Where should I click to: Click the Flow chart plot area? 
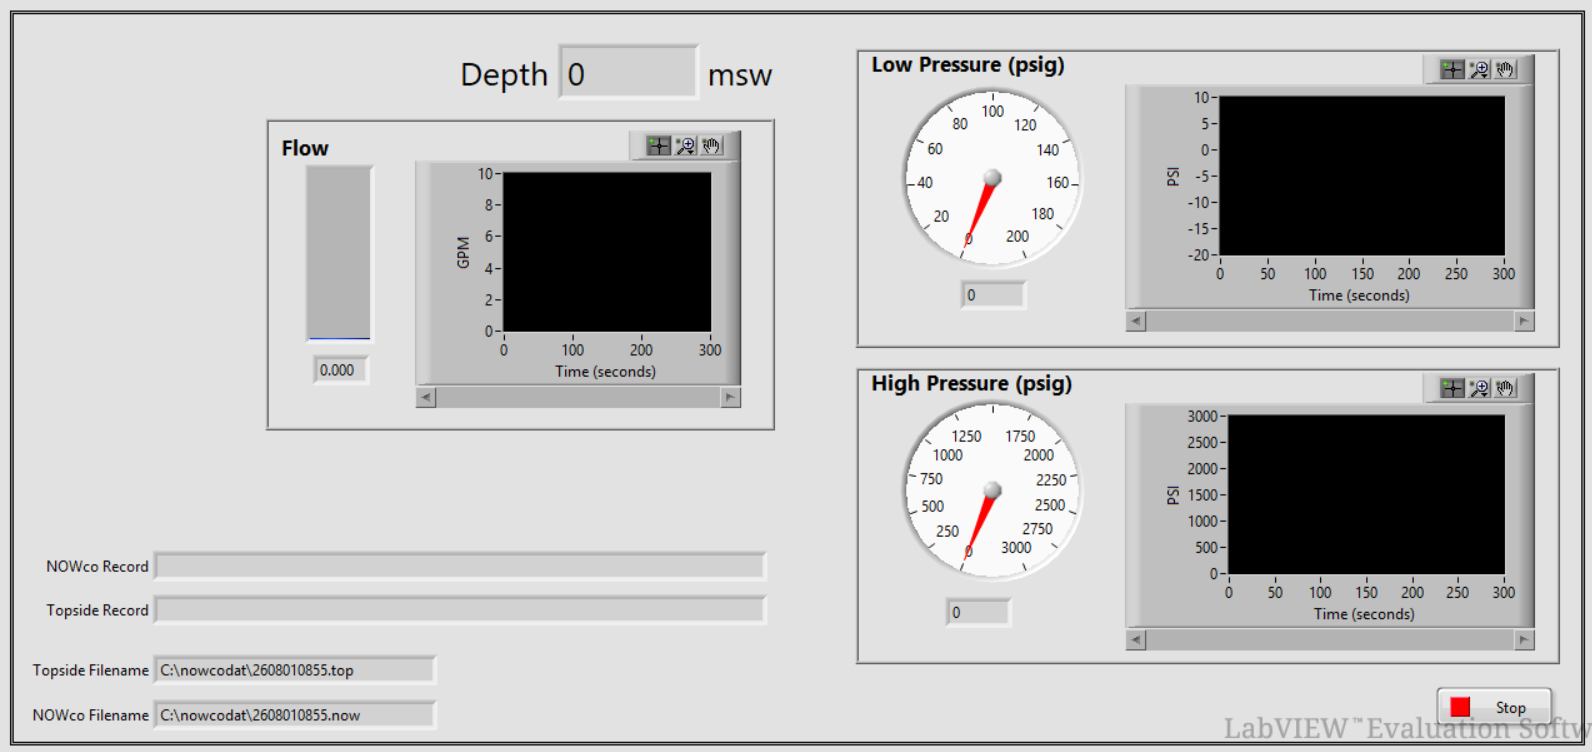607,252
